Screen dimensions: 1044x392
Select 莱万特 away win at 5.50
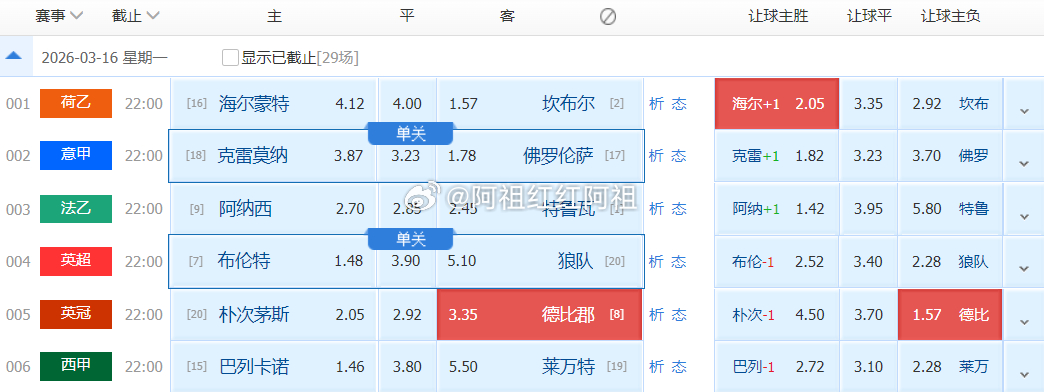coord(539,367)
